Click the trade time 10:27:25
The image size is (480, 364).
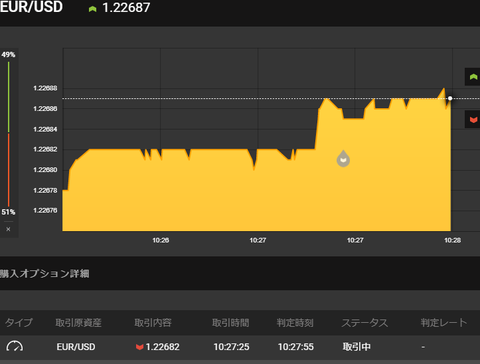(231, 347)
